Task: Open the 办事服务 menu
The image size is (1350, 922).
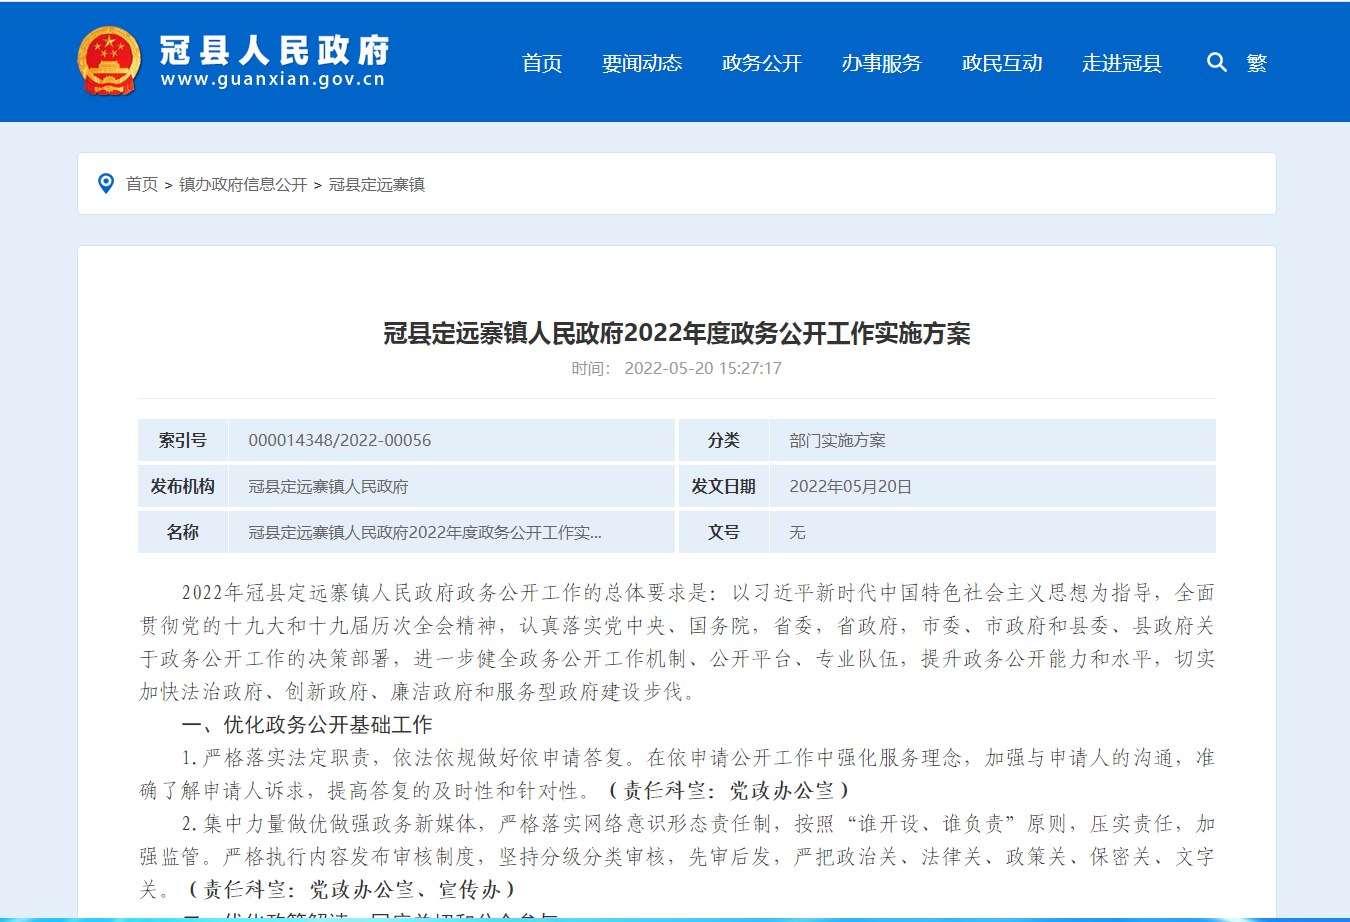Action: (x=882, y=63)
